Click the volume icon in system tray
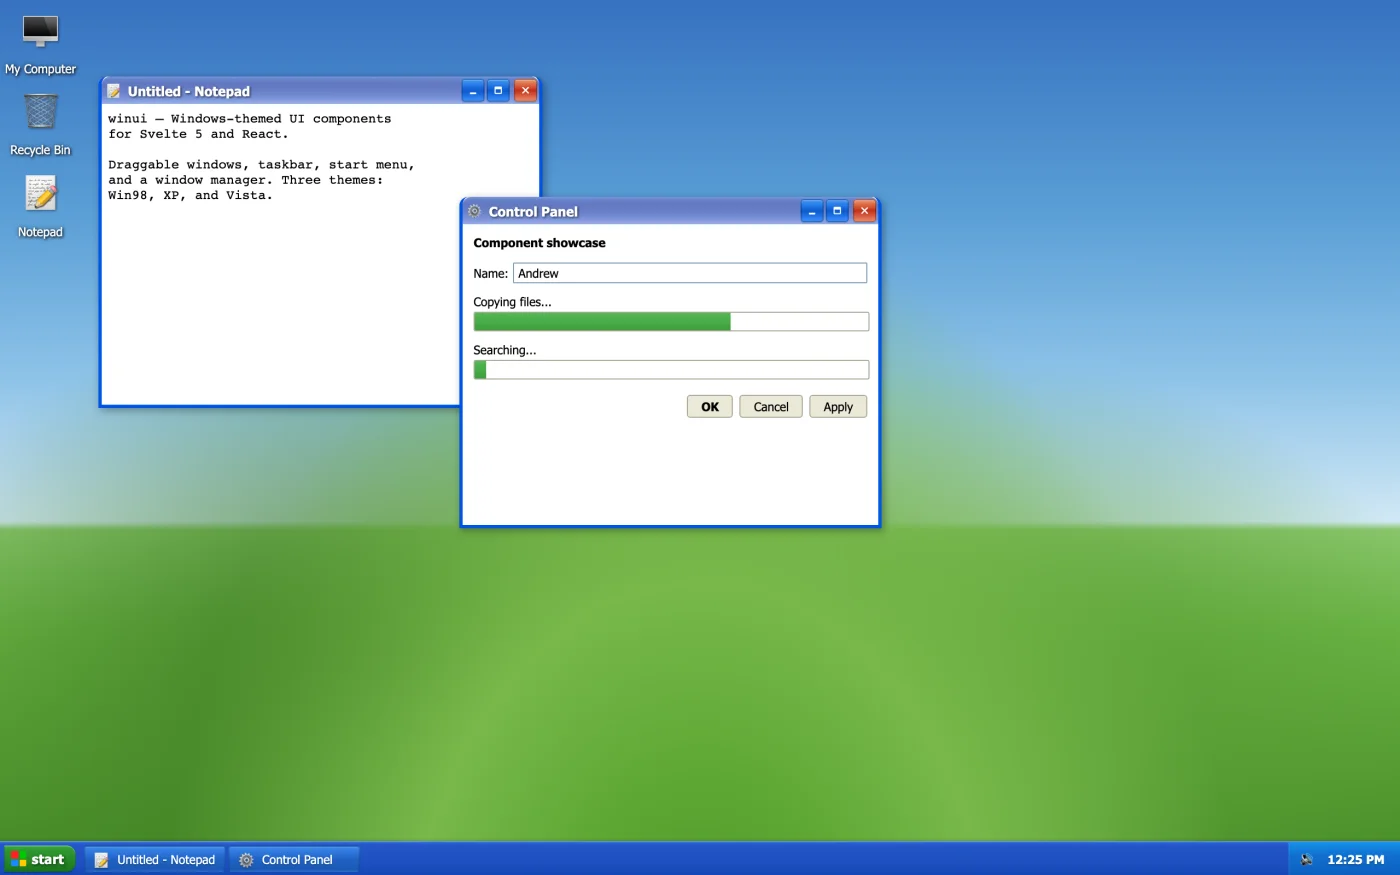 click(1306, 859)
